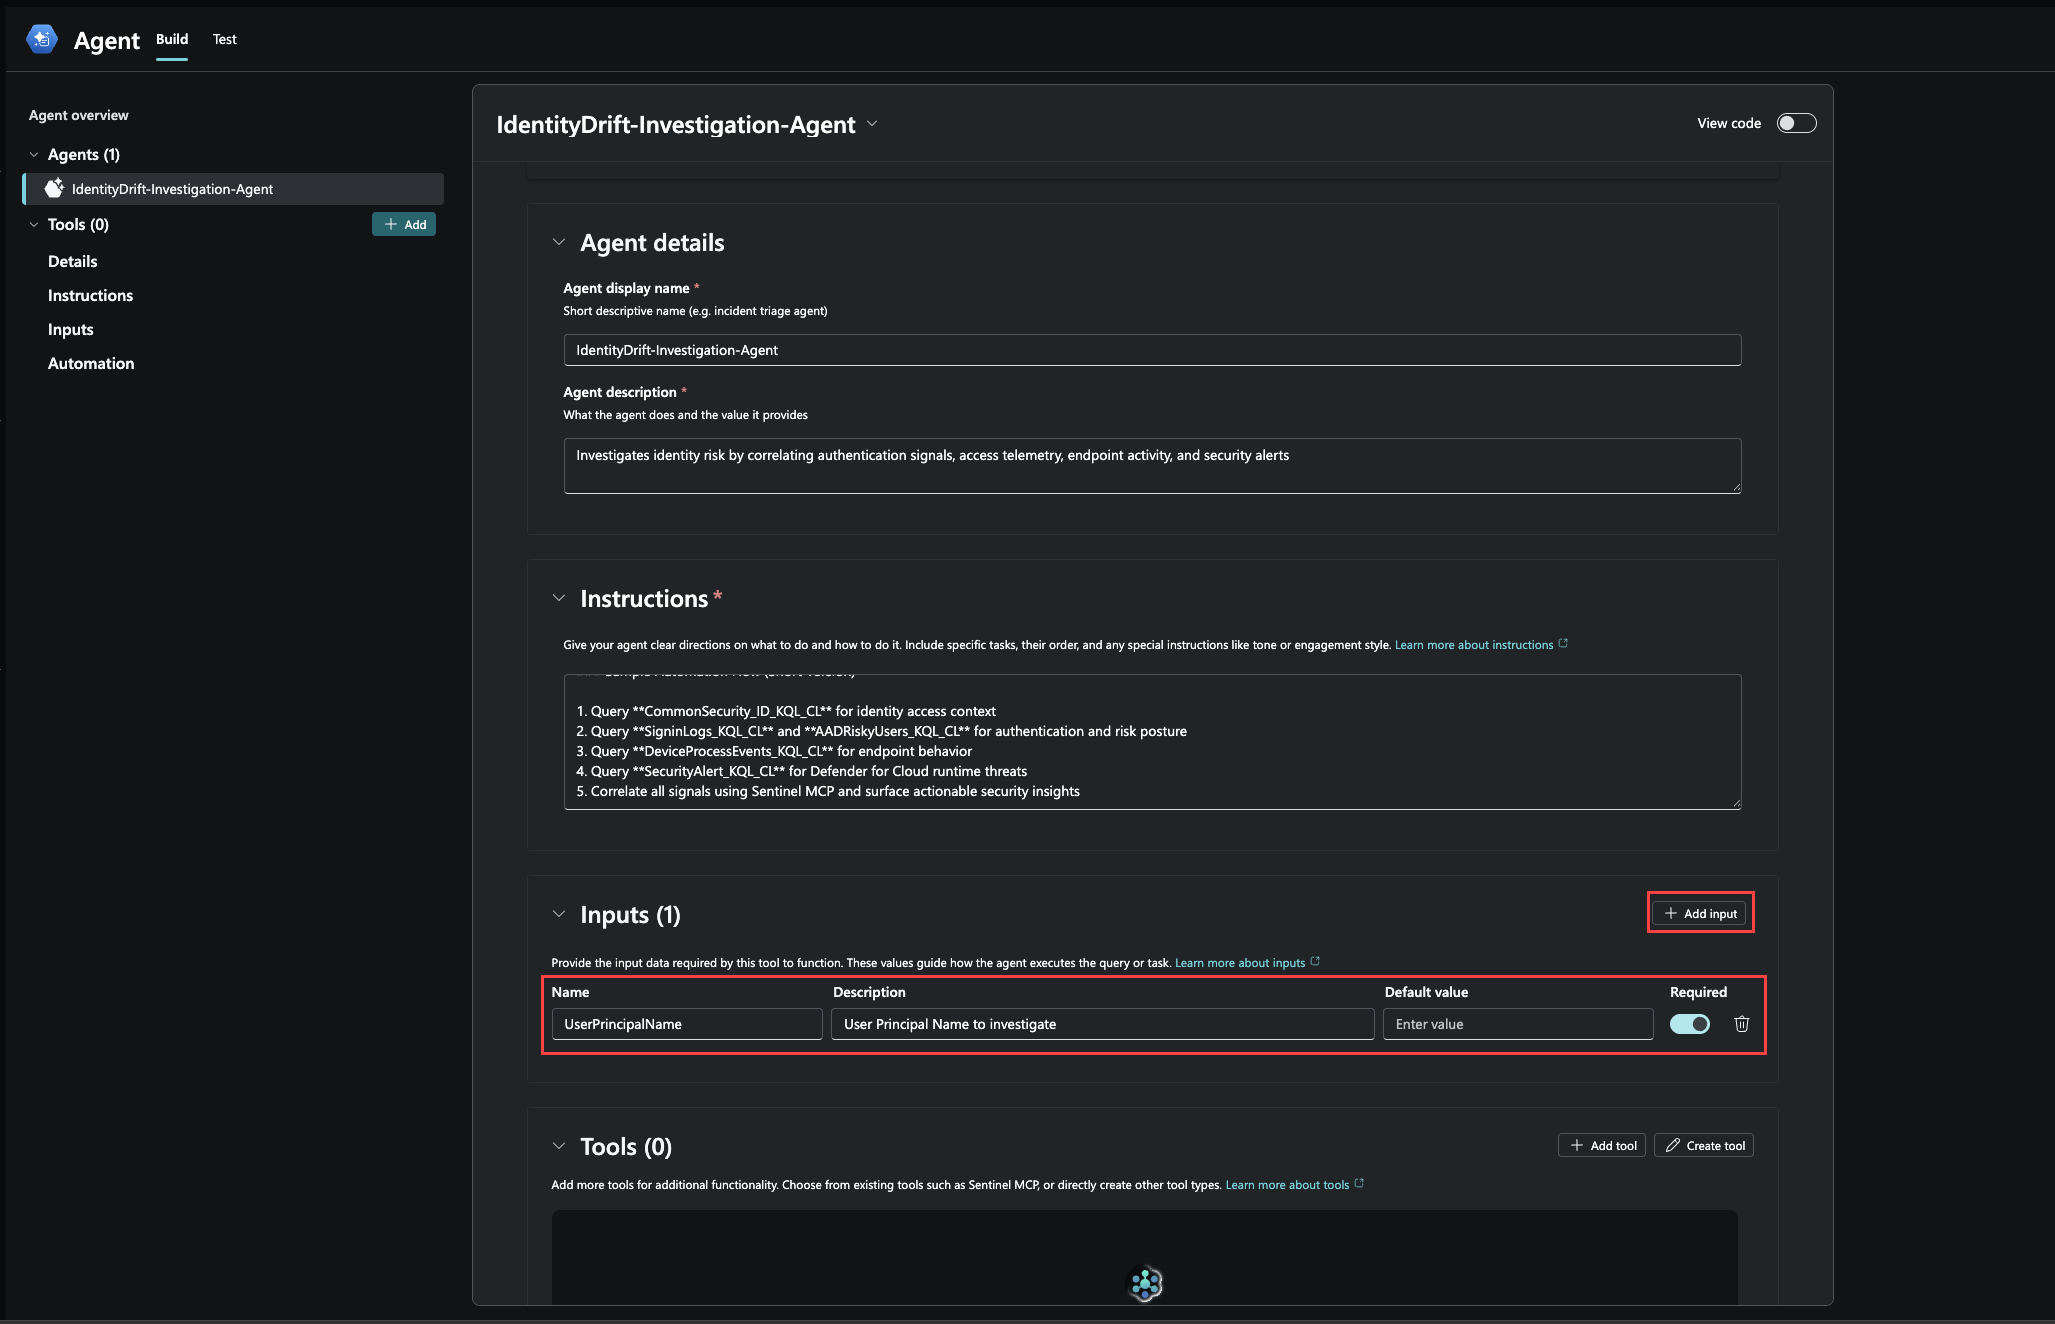Click the Agent description text area

(1152, 466)
